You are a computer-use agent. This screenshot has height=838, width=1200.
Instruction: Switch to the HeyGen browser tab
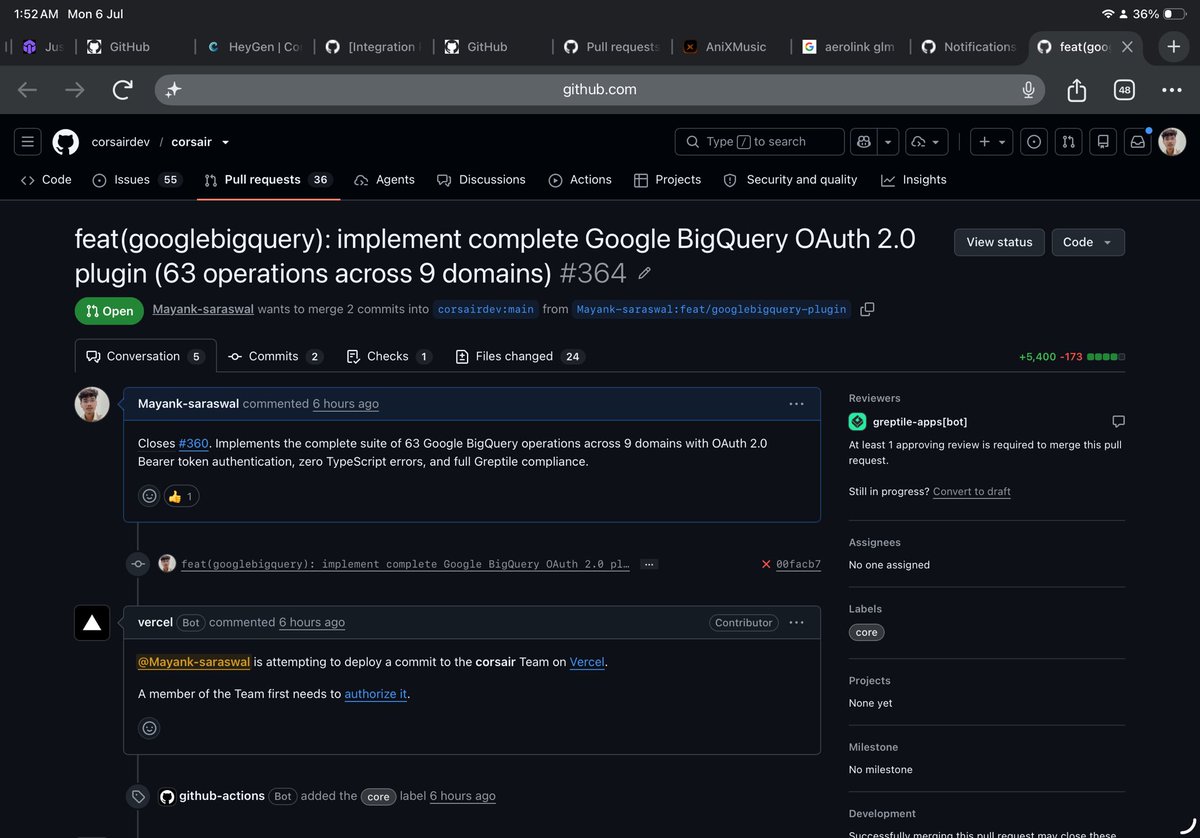tap(254, 47)
